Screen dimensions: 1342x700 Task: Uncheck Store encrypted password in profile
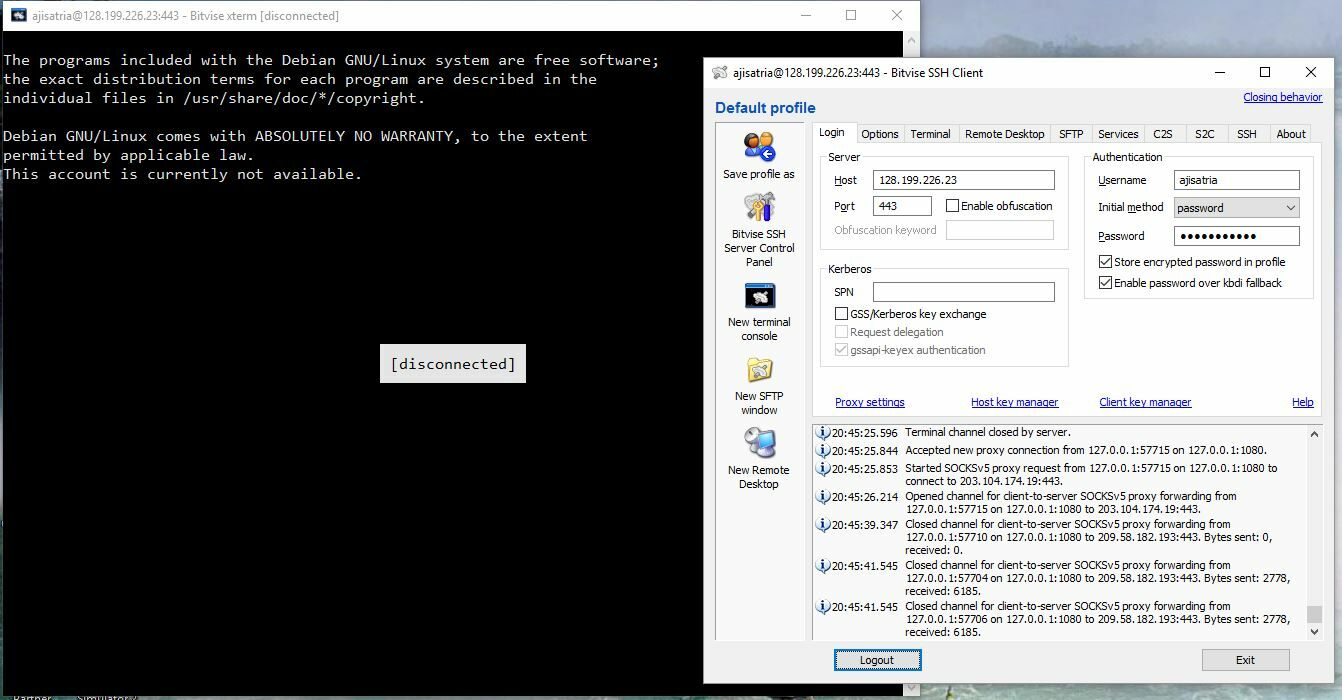coord(1105,262)
